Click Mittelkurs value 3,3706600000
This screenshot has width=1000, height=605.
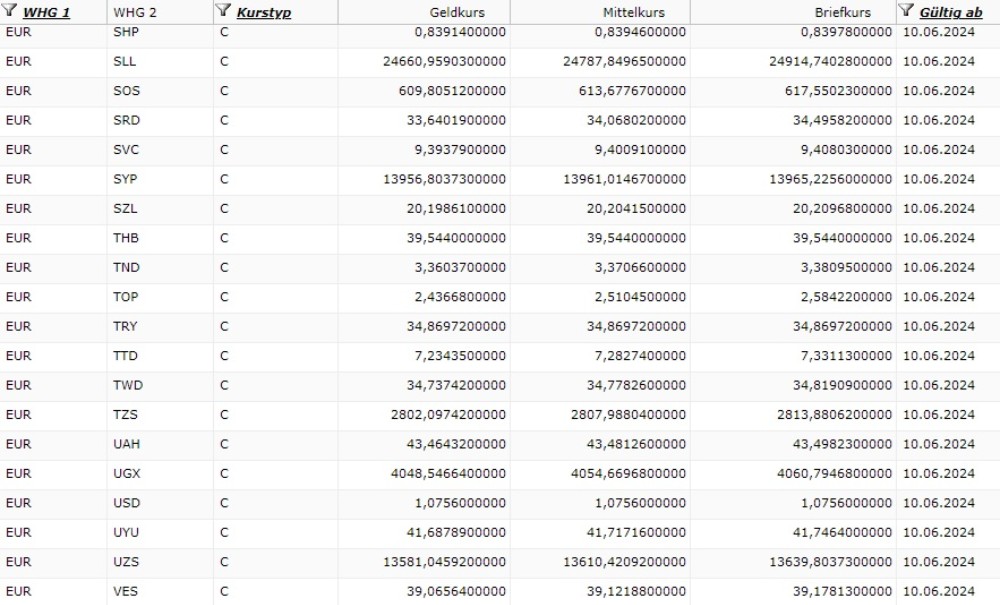pos(640,267)
